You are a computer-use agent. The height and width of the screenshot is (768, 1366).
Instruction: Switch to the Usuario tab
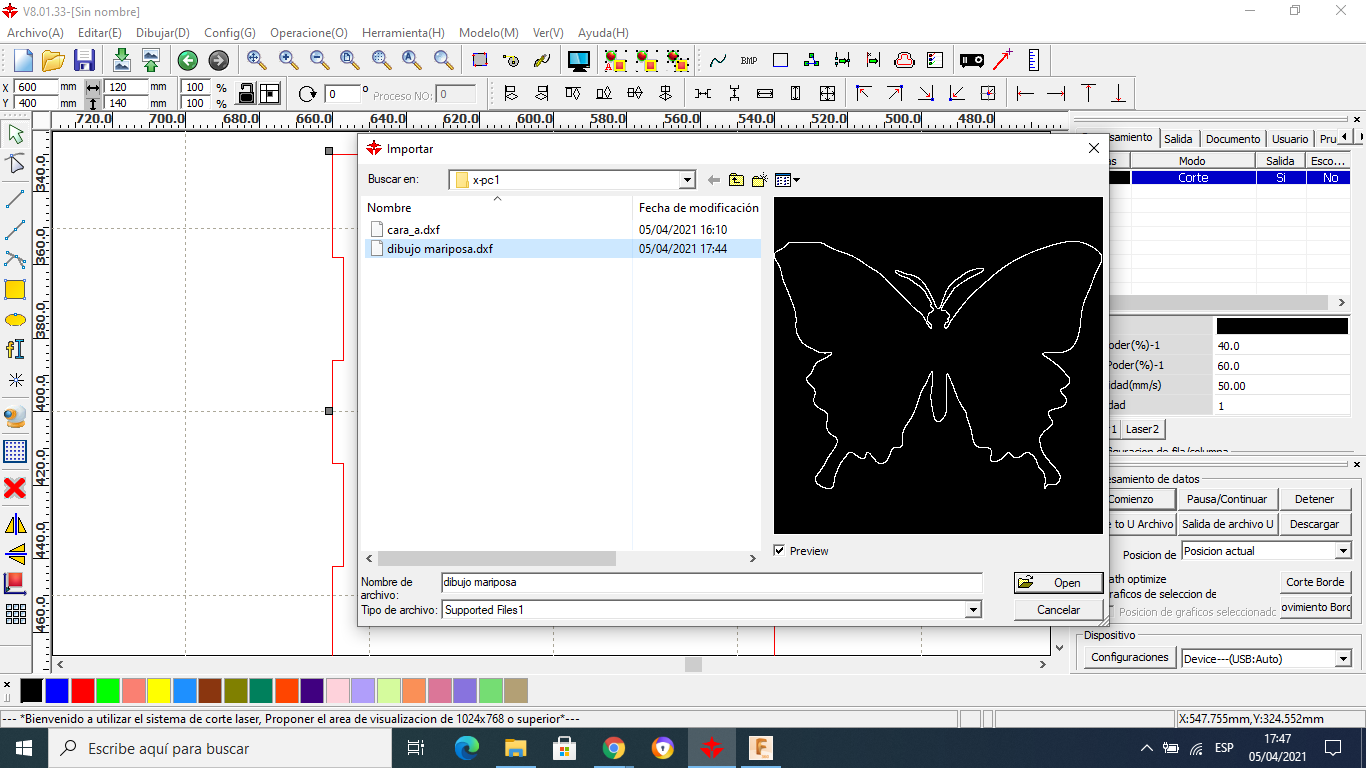point(1290,139)
